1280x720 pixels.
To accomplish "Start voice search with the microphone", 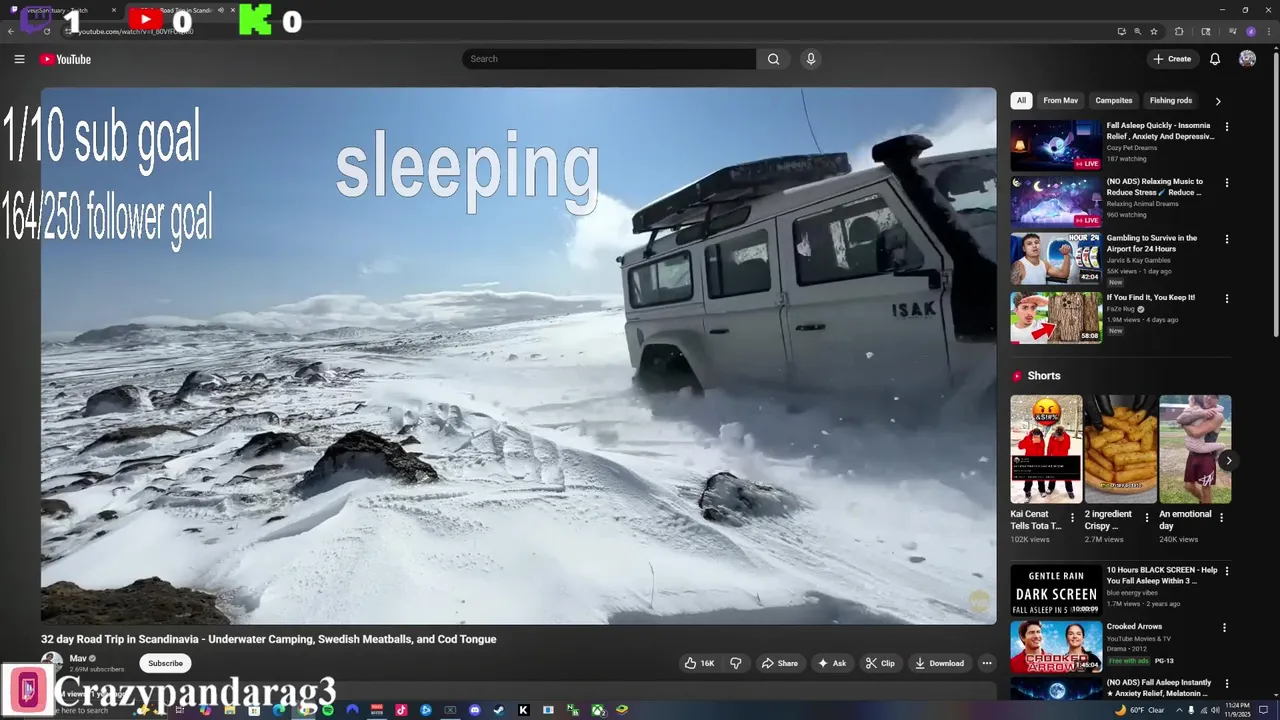I will (811, 59).
